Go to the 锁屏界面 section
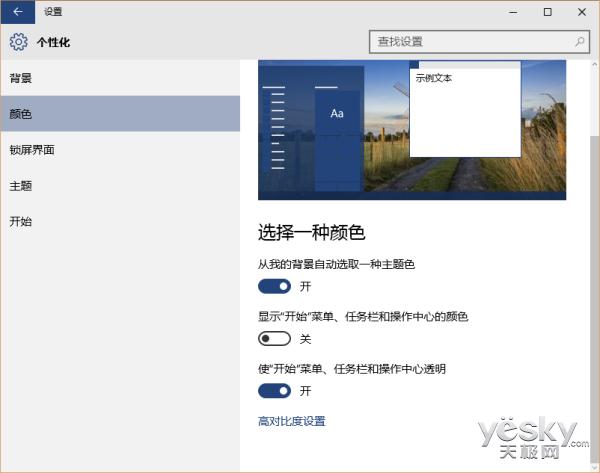This screenshot has height=473, width=600. click(32, 150)
